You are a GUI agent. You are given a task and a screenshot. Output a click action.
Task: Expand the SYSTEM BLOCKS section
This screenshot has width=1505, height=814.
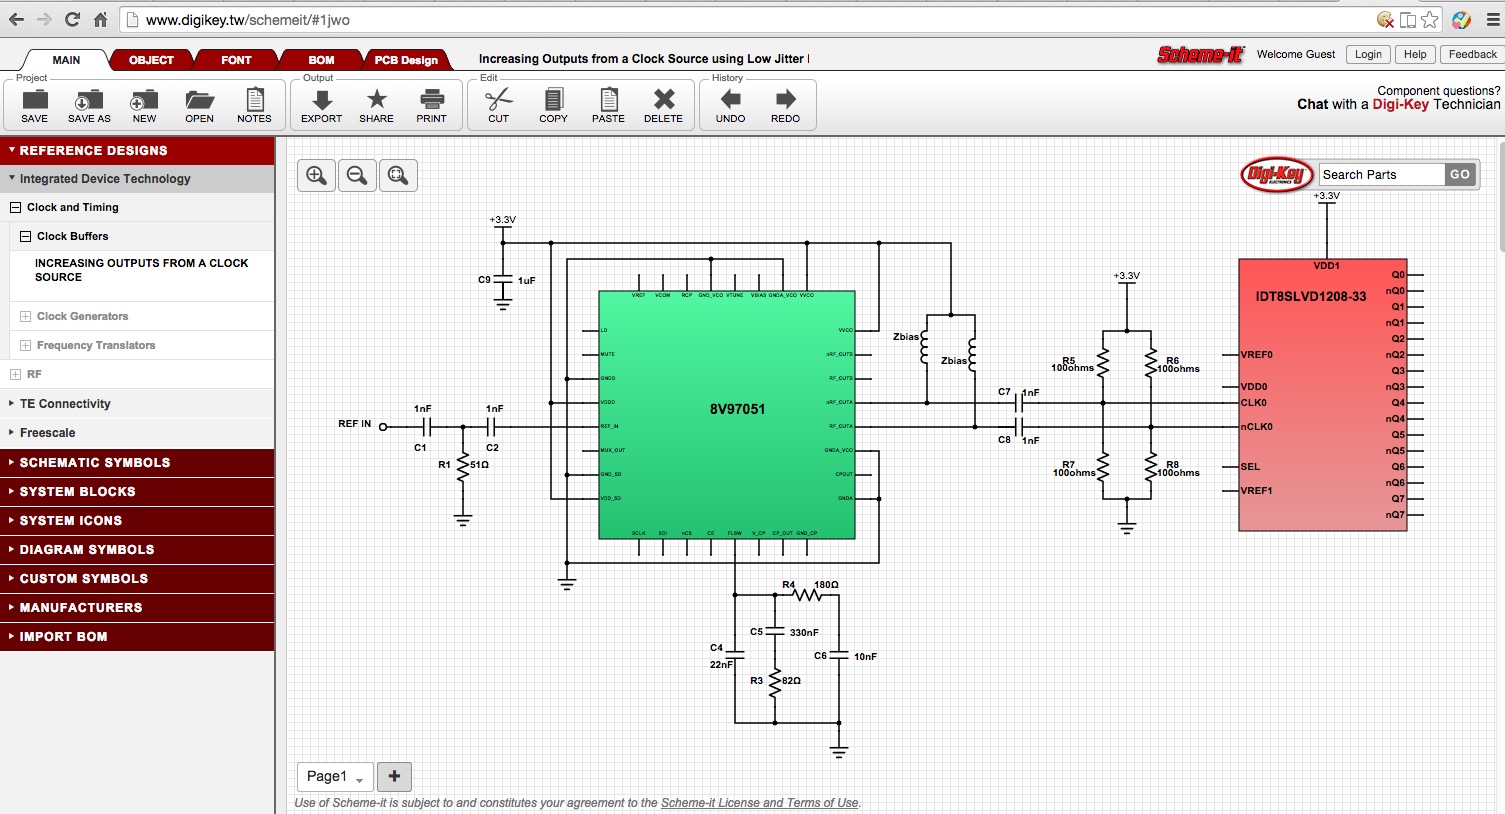tap(137, 492)
